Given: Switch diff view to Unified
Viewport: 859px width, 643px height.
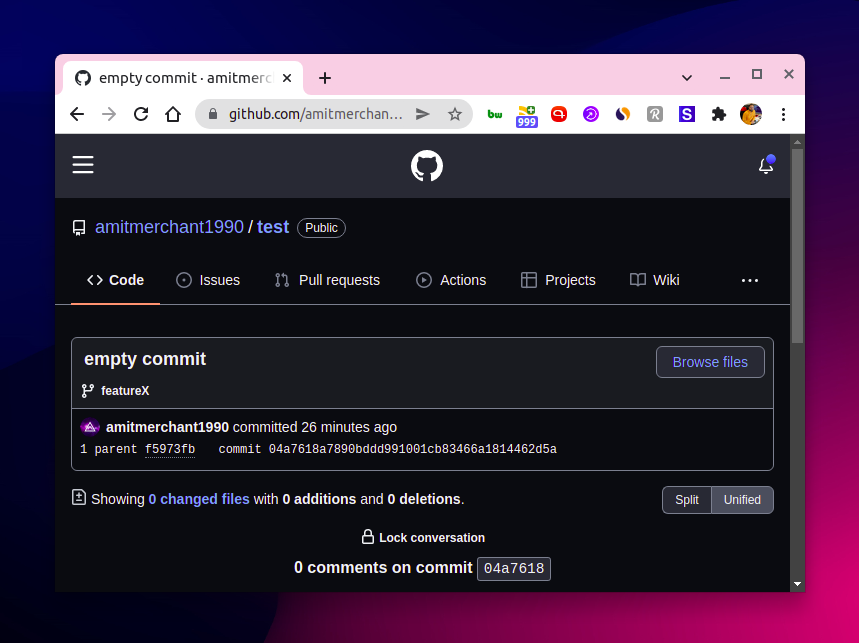Looking at the screenshot, I should tap(742, 500).
